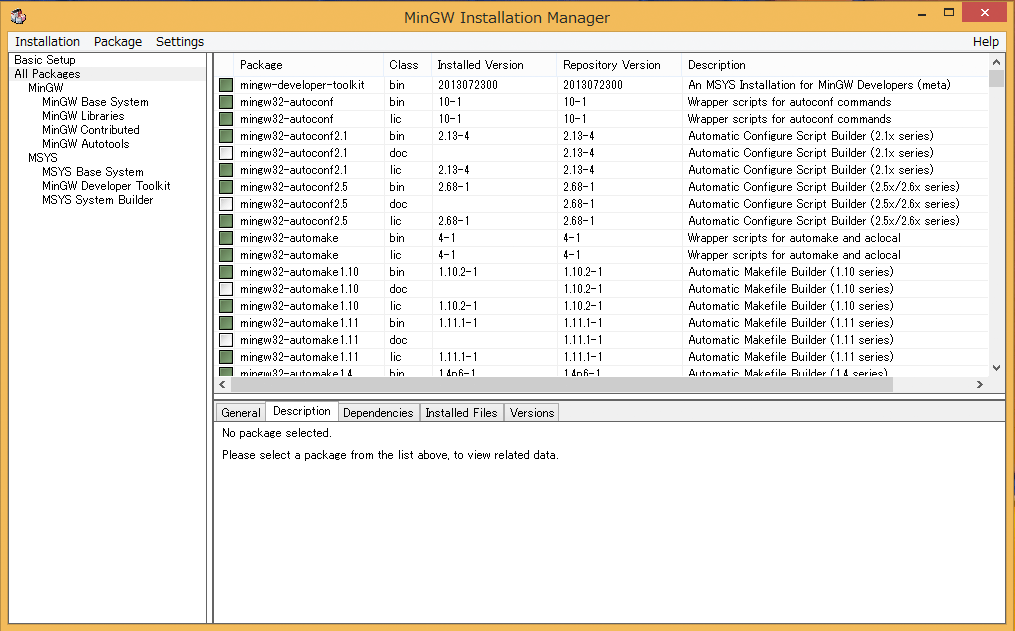Click 'Please select a package from the list' text

390,455
